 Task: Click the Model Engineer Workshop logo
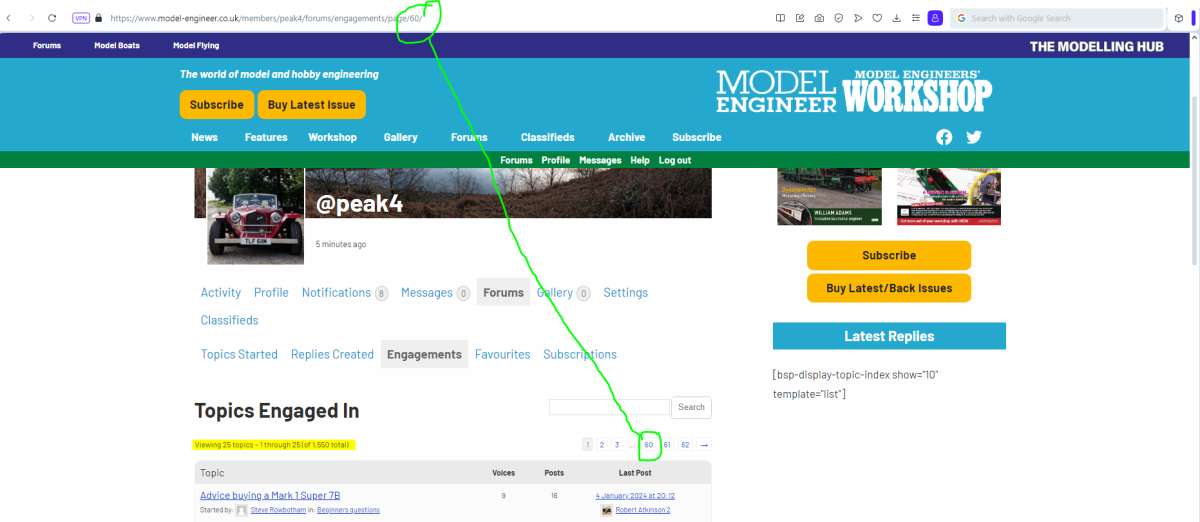click(x=854, y=91)
